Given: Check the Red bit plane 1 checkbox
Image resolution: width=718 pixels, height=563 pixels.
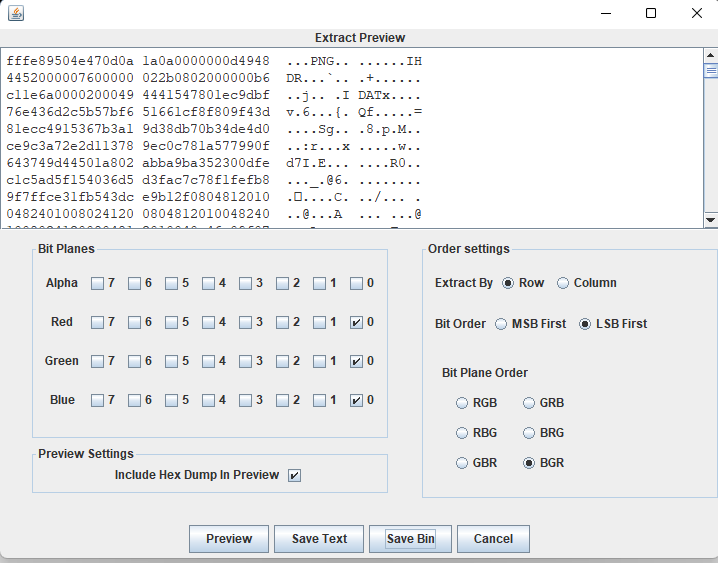Looking at the screenshot, I should pyautogui.click(x=319, y=322).
